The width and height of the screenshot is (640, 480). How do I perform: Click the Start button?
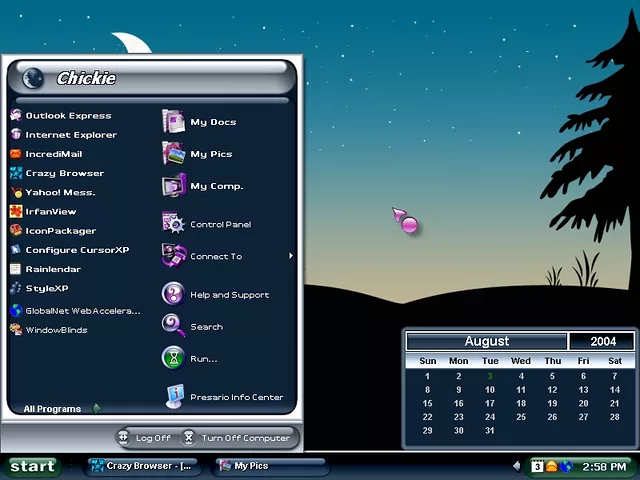click(32, 466)
